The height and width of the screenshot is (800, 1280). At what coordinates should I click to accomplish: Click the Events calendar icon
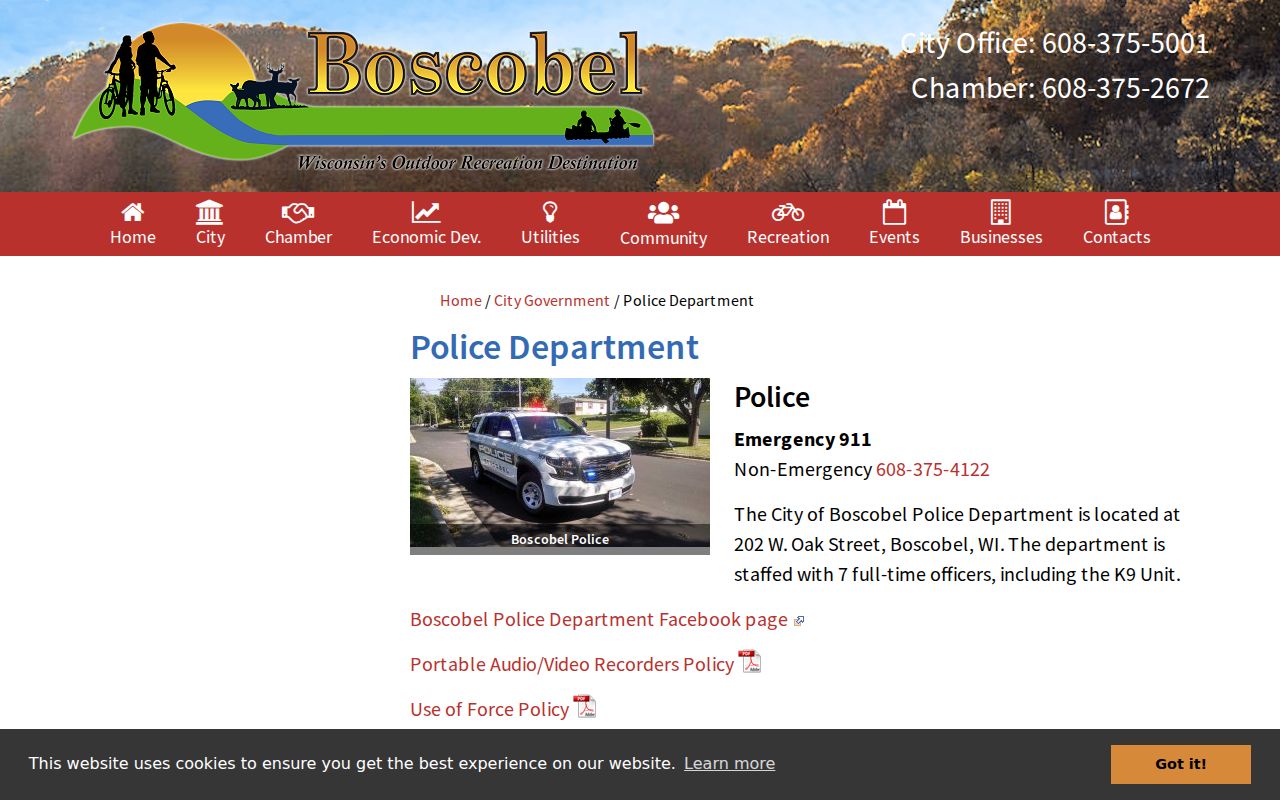(894, 211)
